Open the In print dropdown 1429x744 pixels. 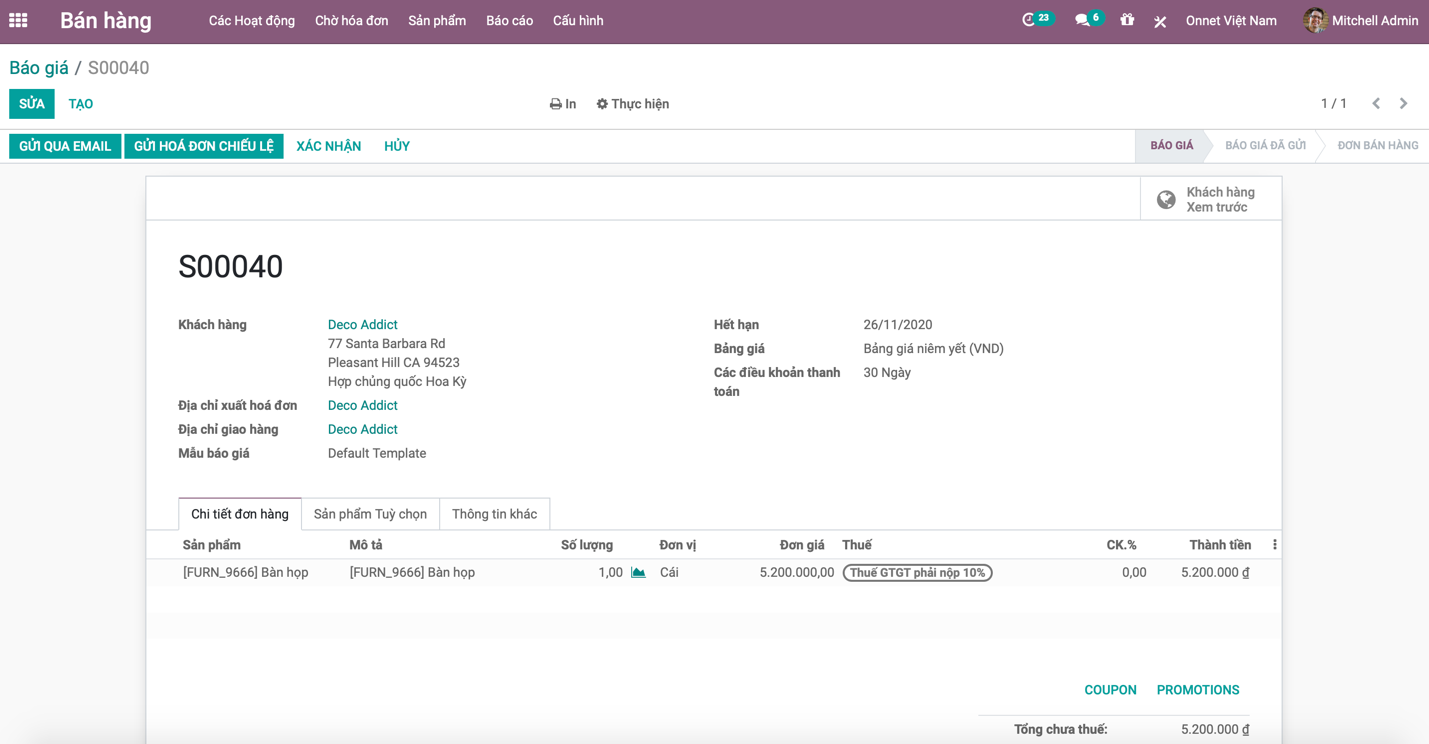[x=563, y=104]
